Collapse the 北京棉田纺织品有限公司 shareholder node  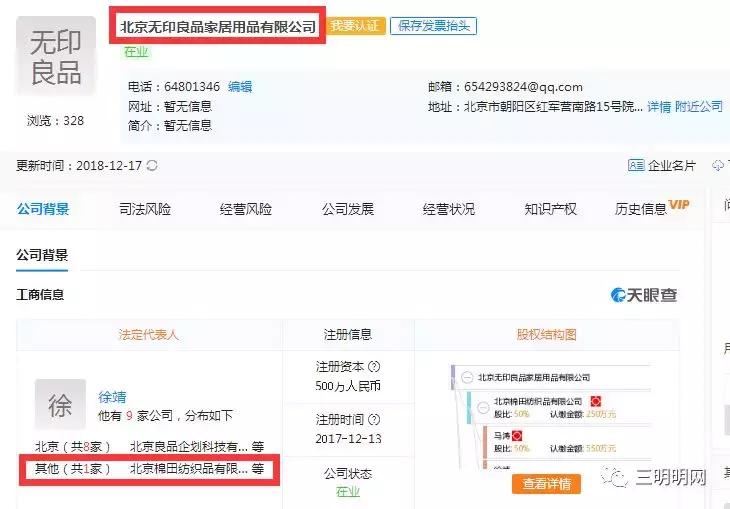coord(483,407)
